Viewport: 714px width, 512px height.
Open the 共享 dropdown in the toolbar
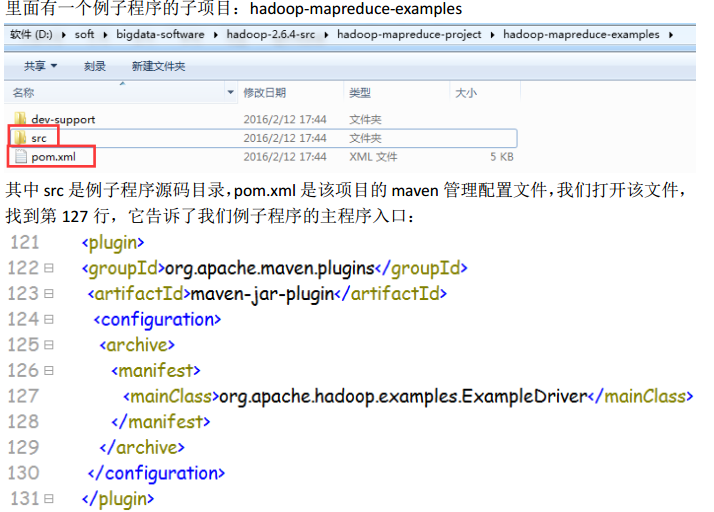(x=41, y=66)
